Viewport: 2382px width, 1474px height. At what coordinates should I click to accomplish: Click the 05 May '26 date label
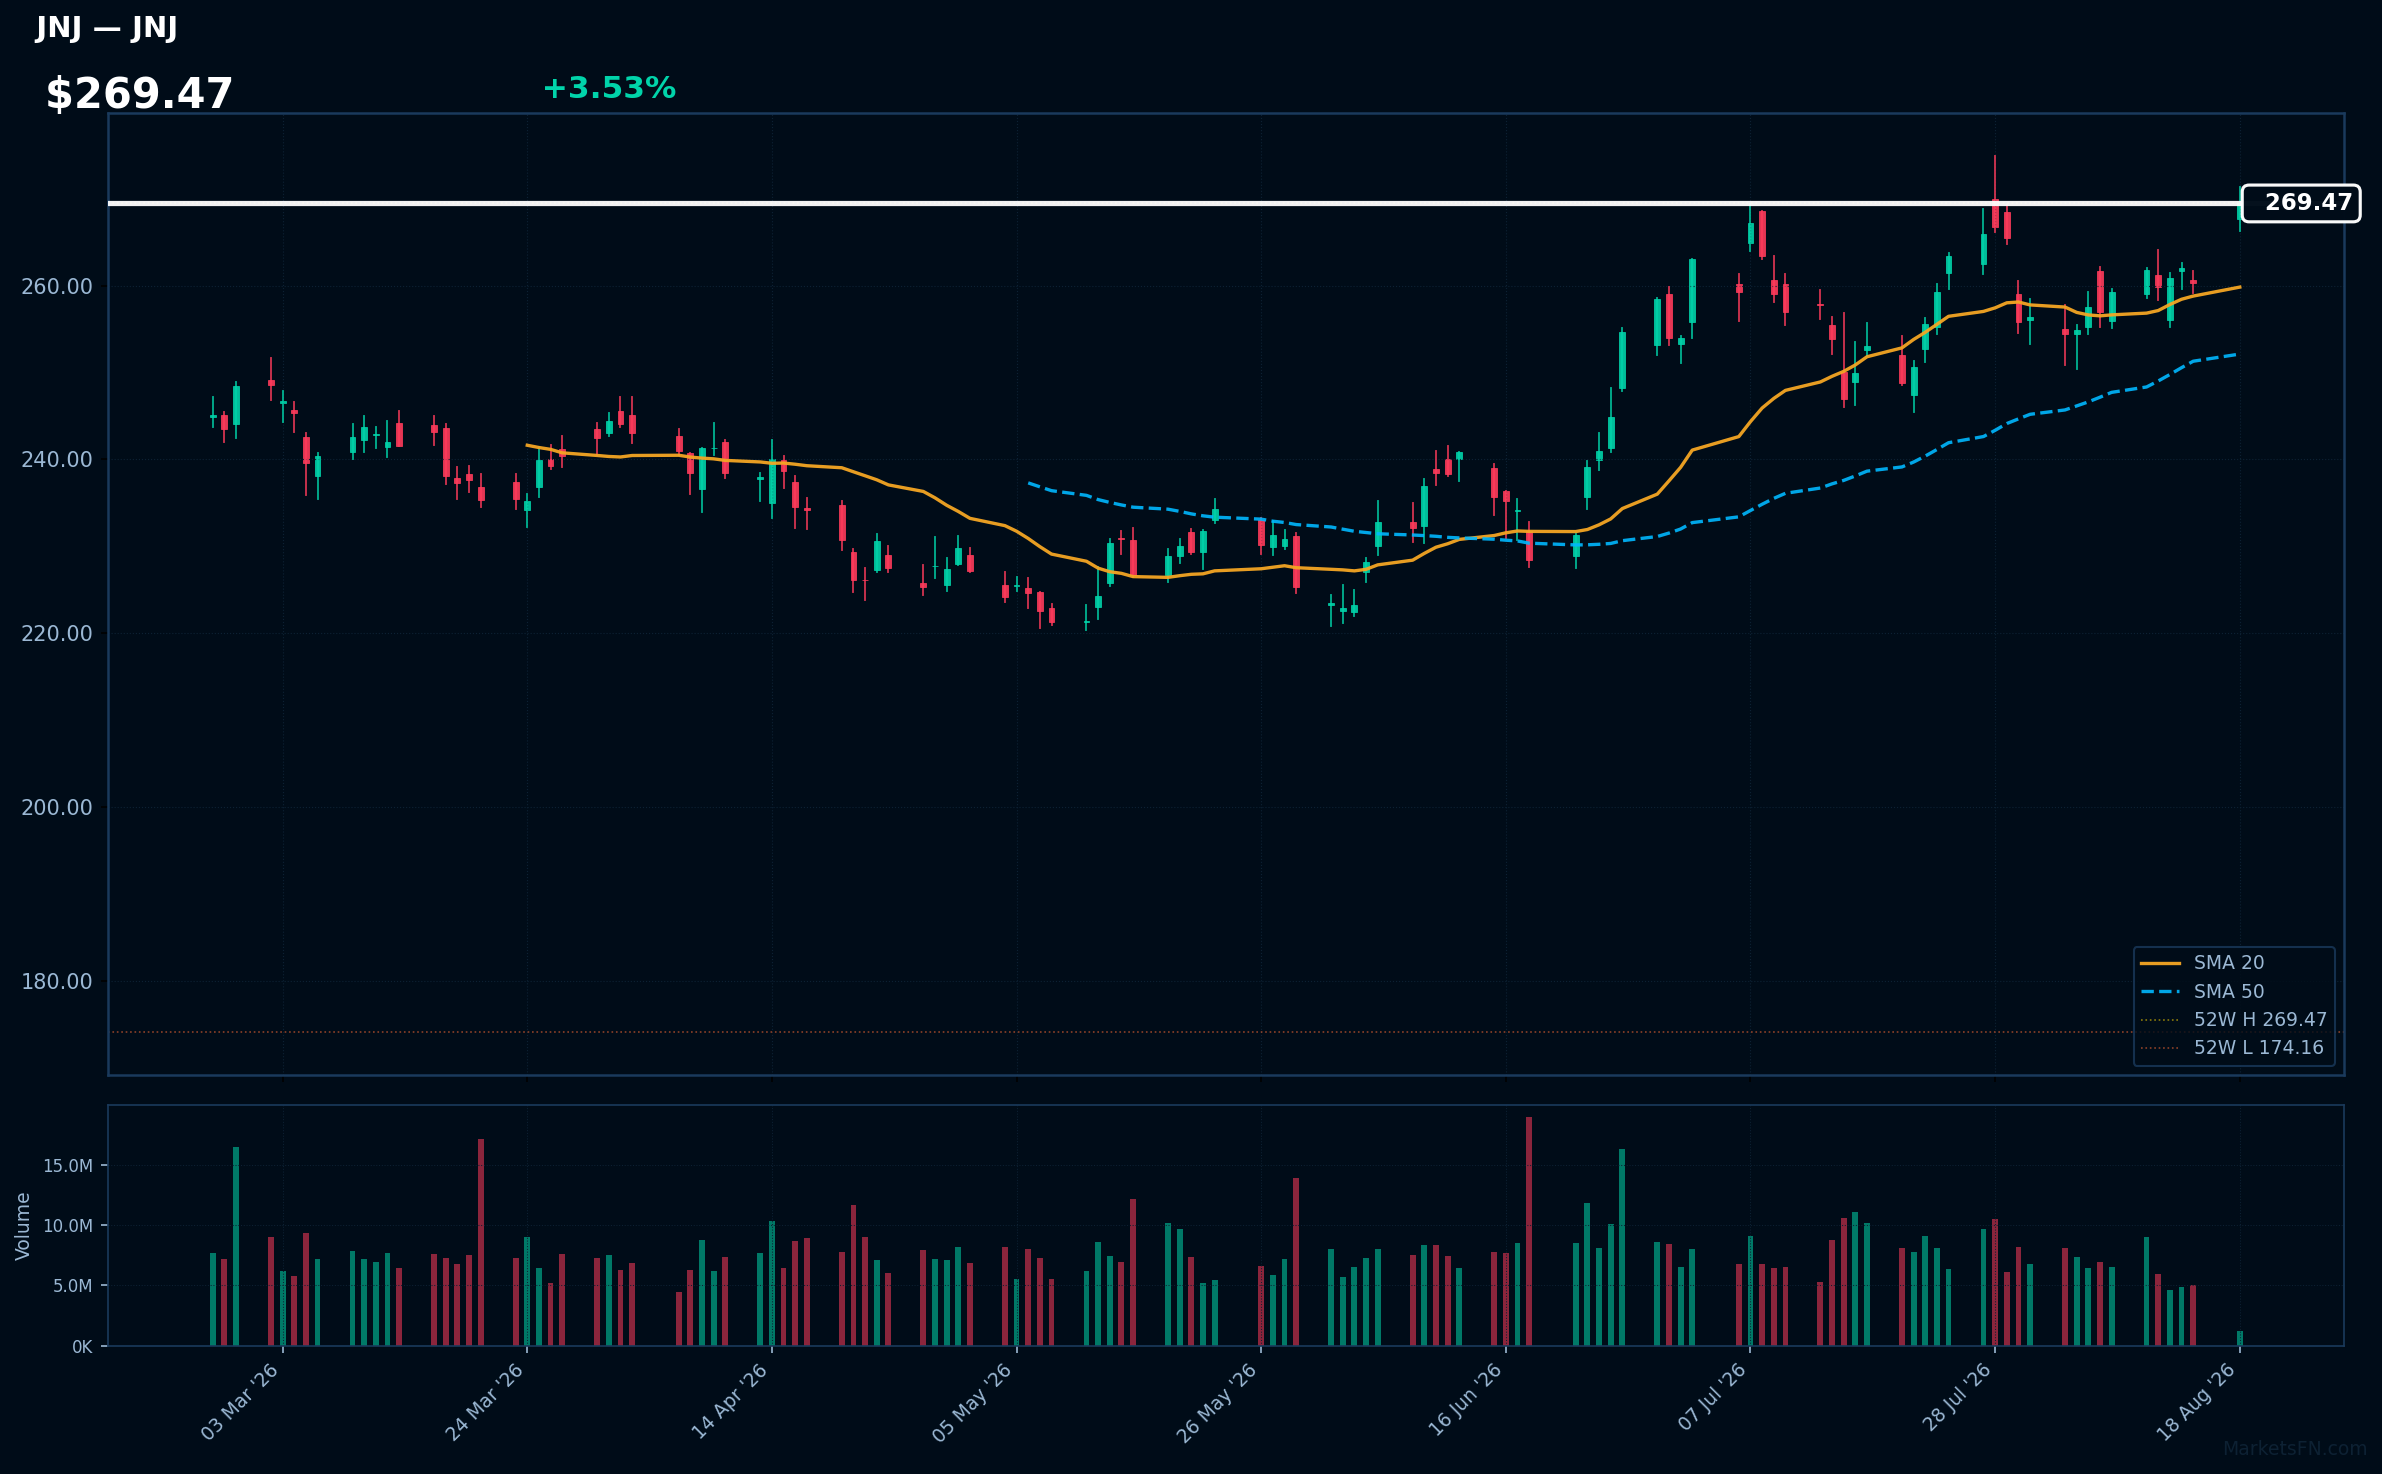(973, 1401)
